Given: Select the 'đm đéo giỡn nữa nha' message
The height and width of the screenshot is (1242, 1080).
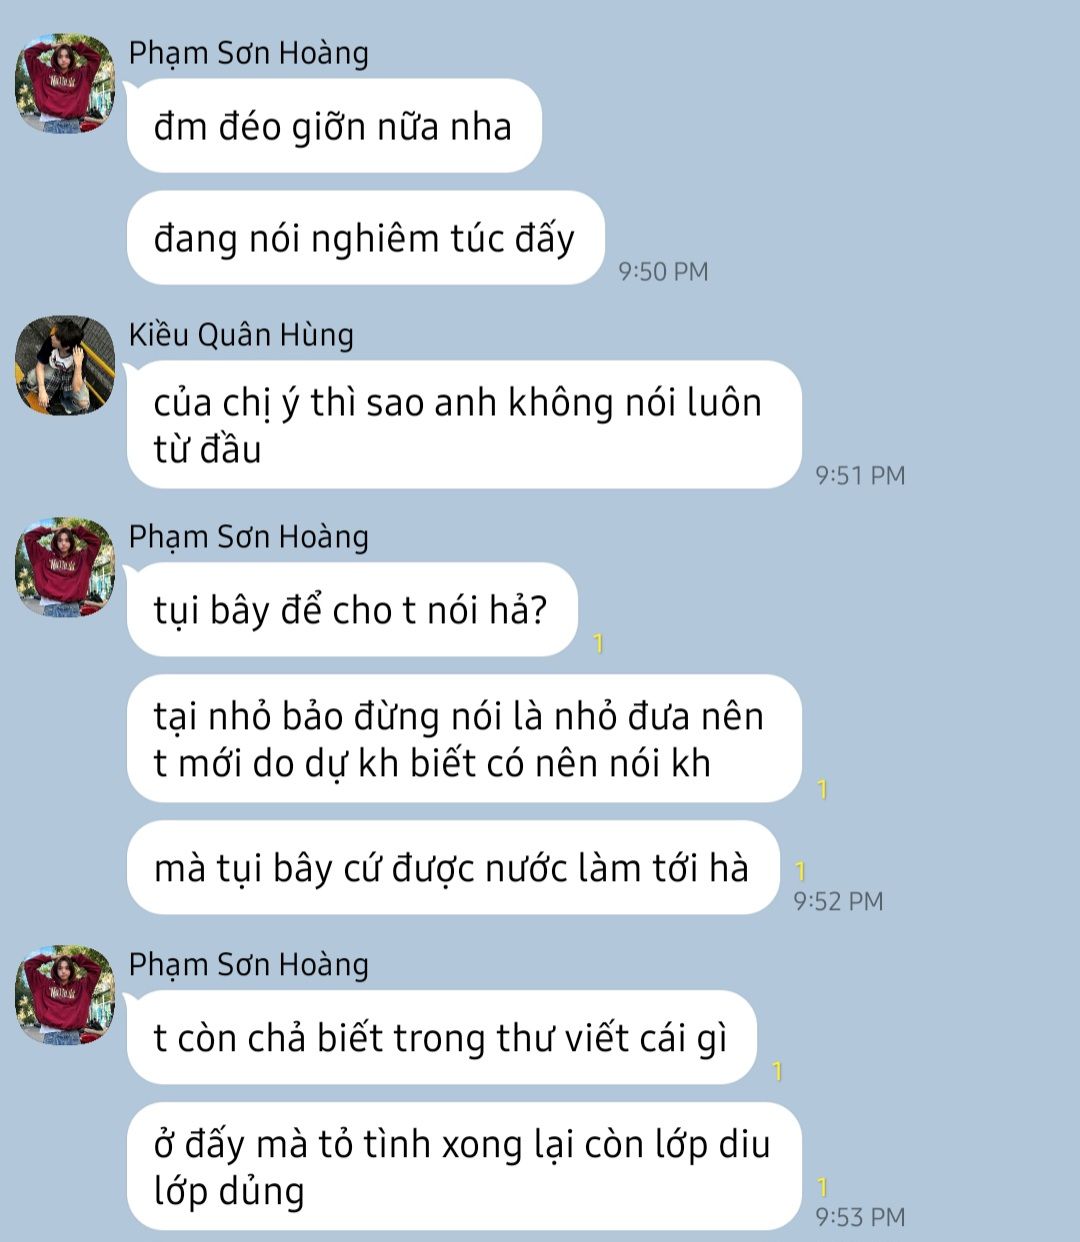Looking at the screenshot, I should click(334, 126).
